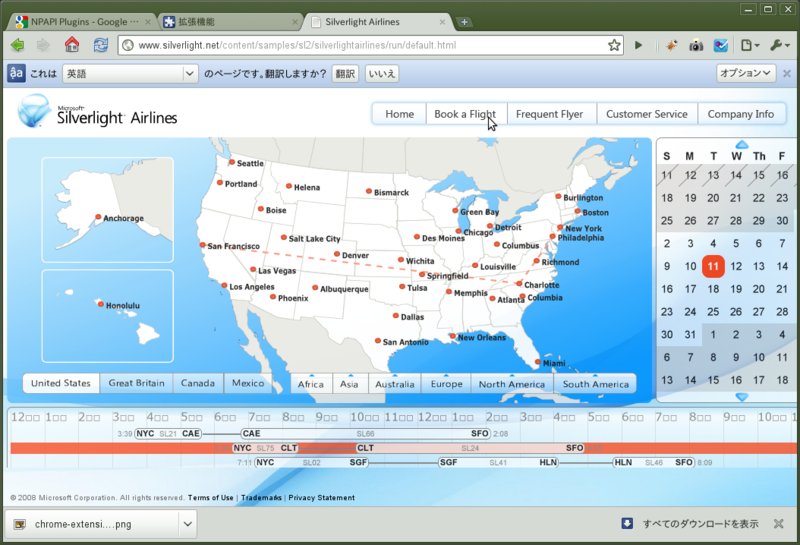Open the Asia region list

pyautogui.click(x=350, y=384)
